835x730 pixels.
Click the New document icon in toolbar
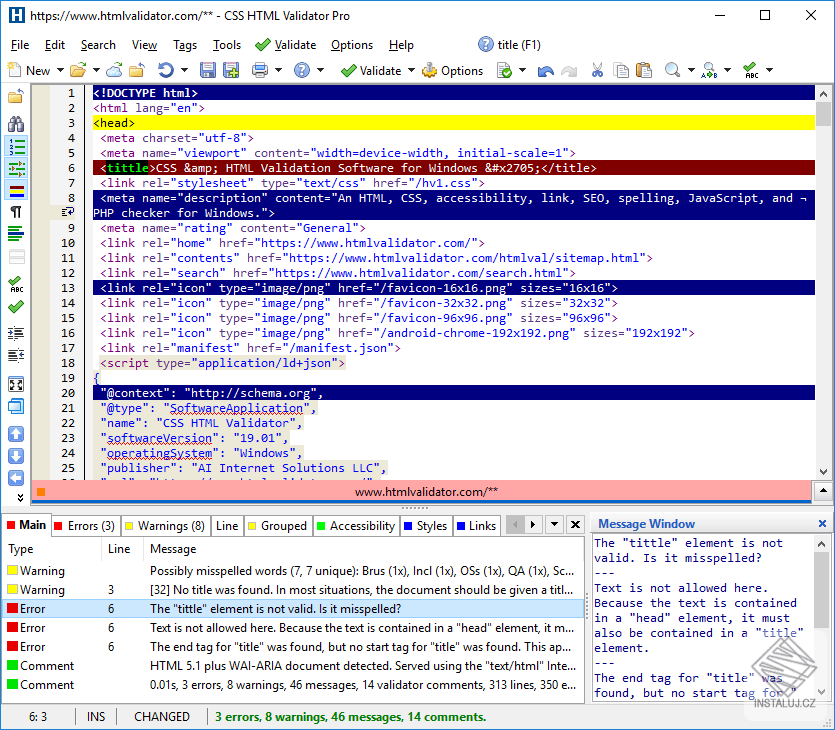pyautogui.click(x=14, y=70)
